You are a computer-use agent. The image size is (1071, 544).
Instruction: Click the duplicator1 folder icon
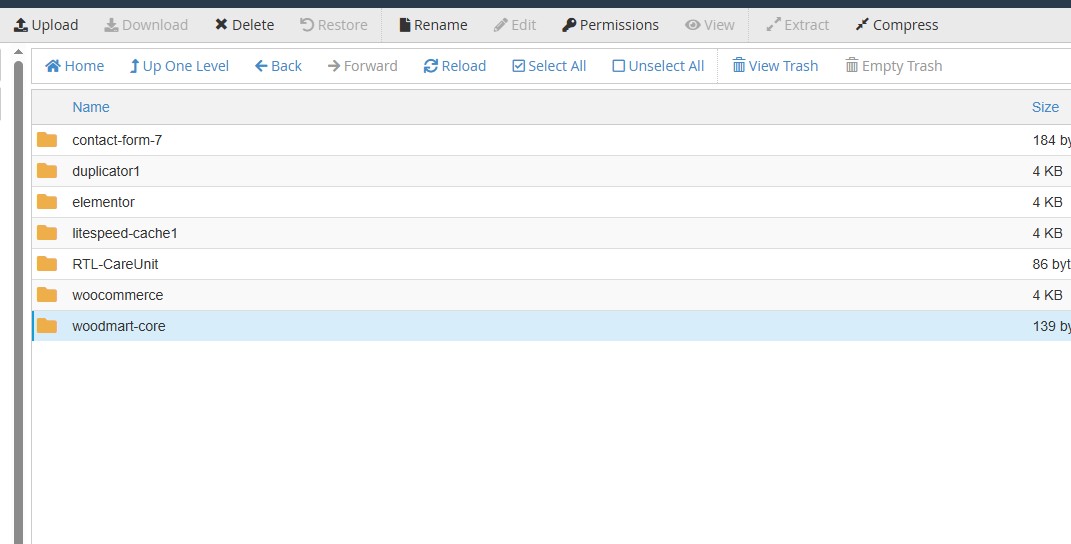[x=47, y=171]
